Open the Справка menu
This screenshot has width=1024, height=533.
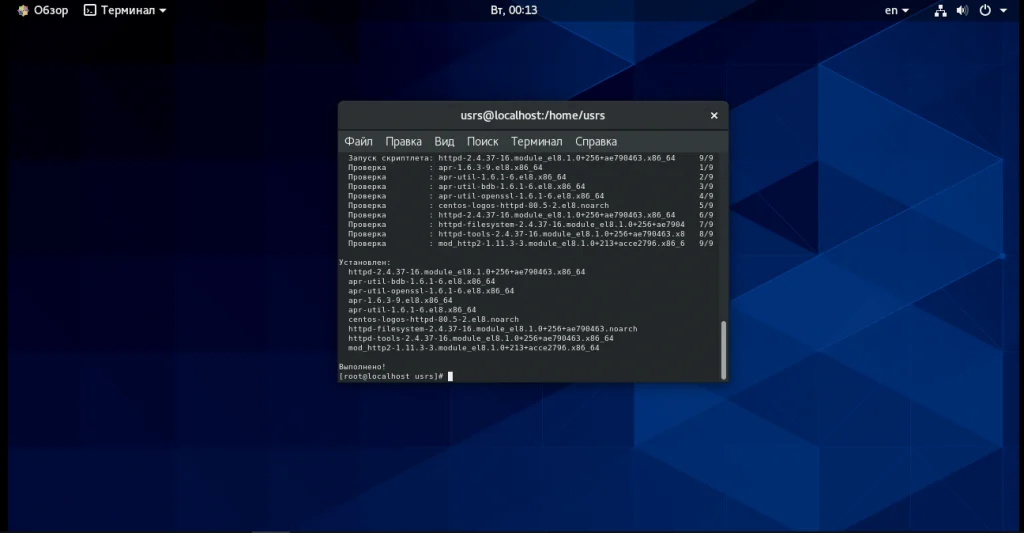click(596, 141)
